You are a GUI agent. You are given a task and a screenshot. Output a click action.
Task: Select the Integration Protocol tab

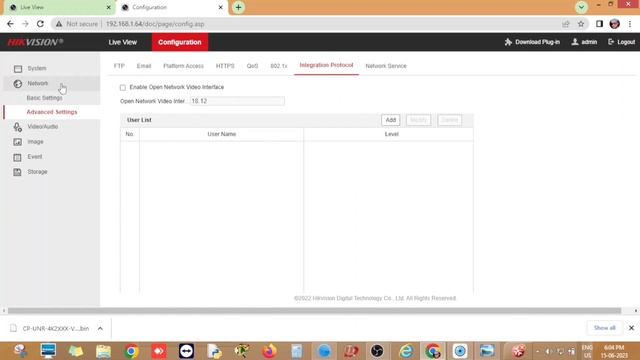(x=326, y=65)
